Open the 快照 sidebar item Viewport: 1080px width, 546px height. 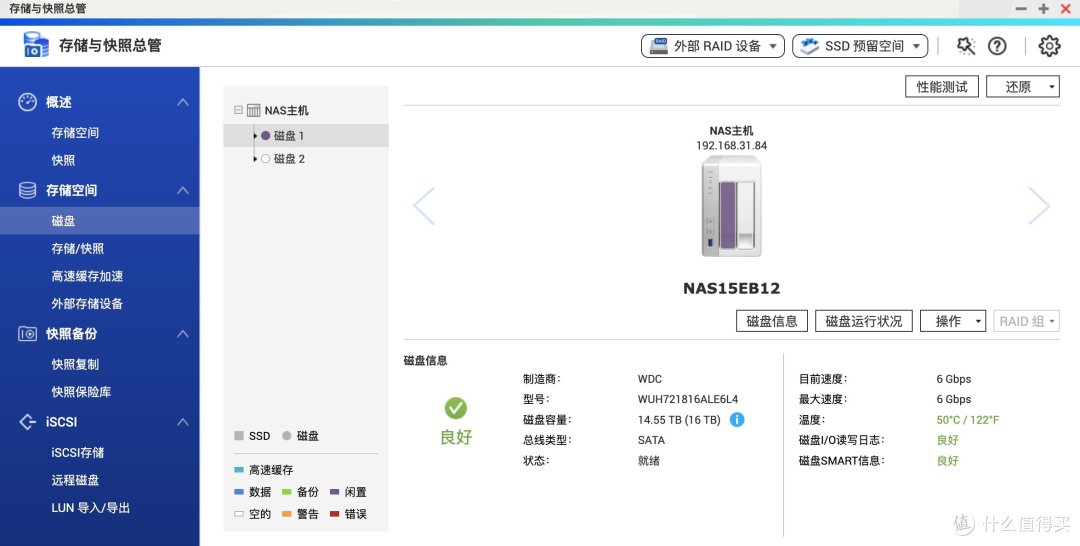63,160
